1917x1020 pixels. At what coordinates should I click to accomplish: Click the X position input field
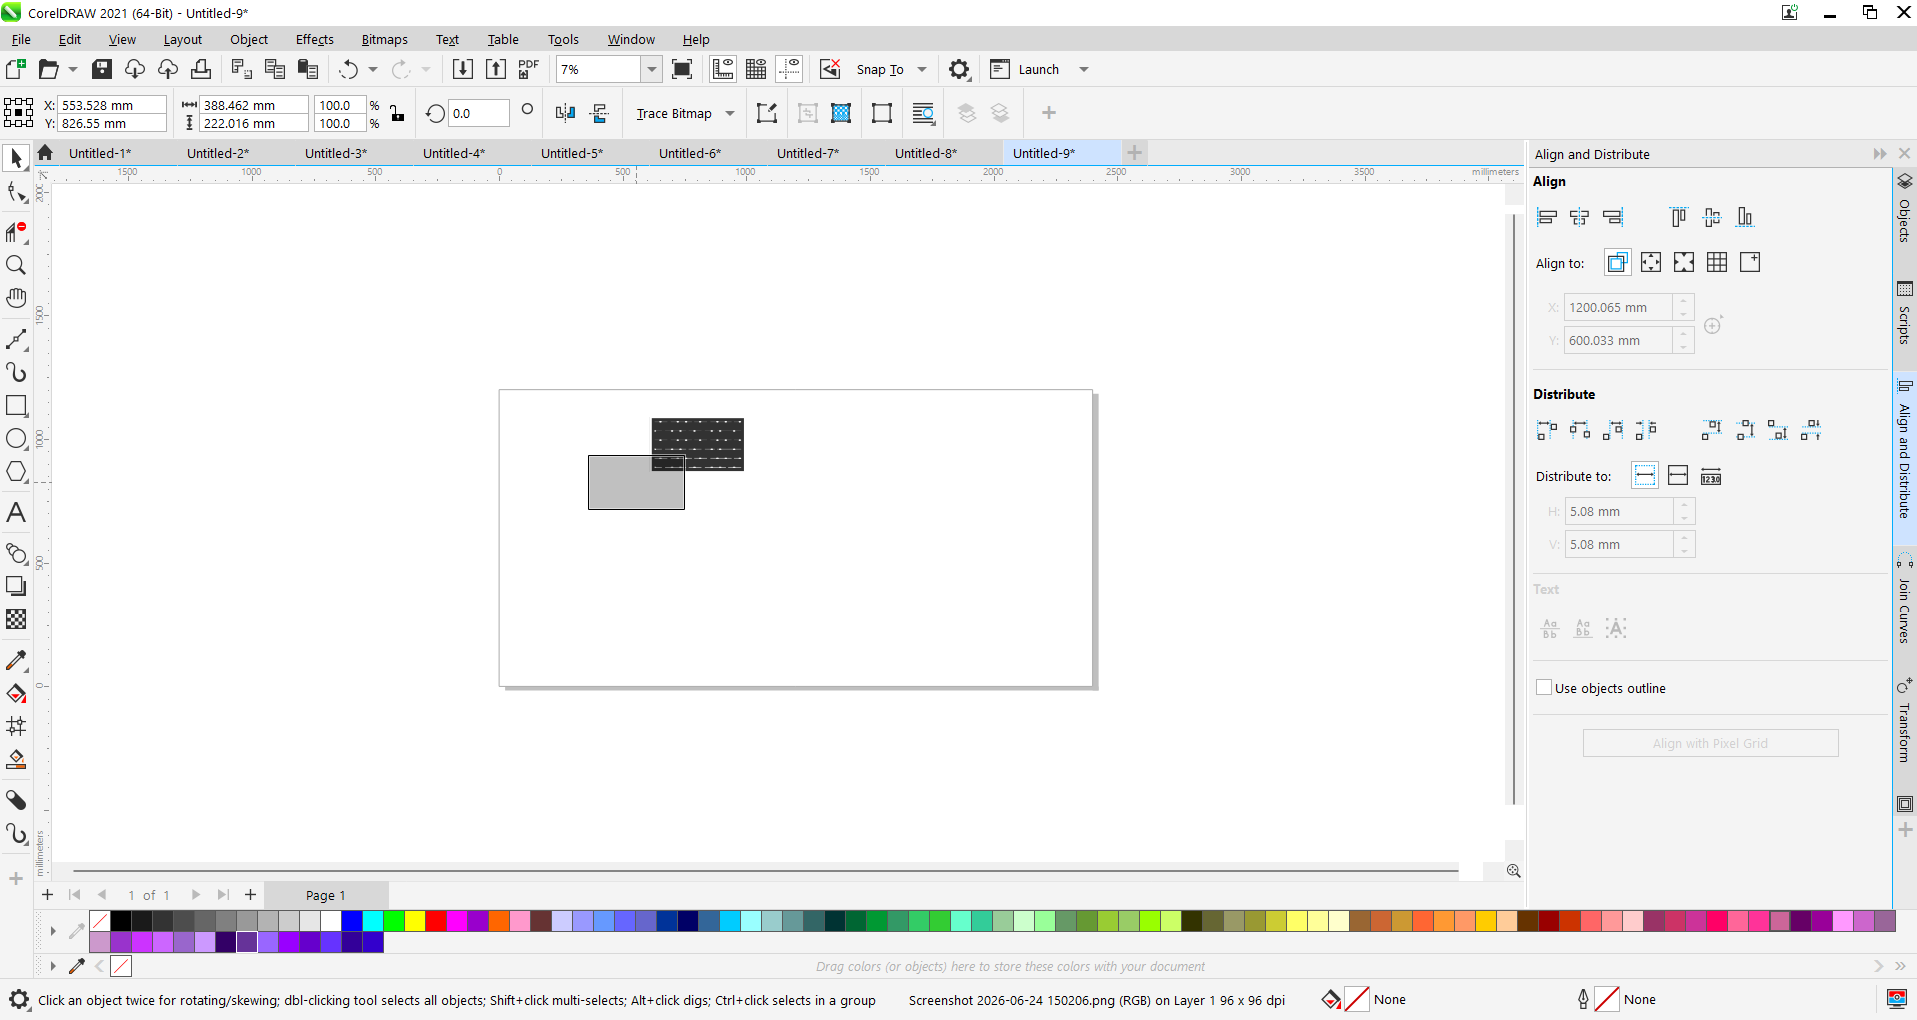[112, 105]
